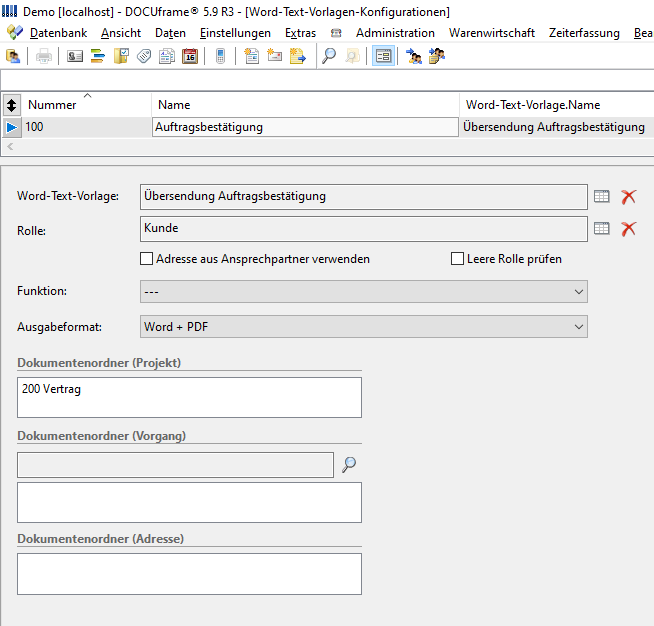The image size is (654, 626).
Task: Open the Ansicht menu
Action: 121,33
